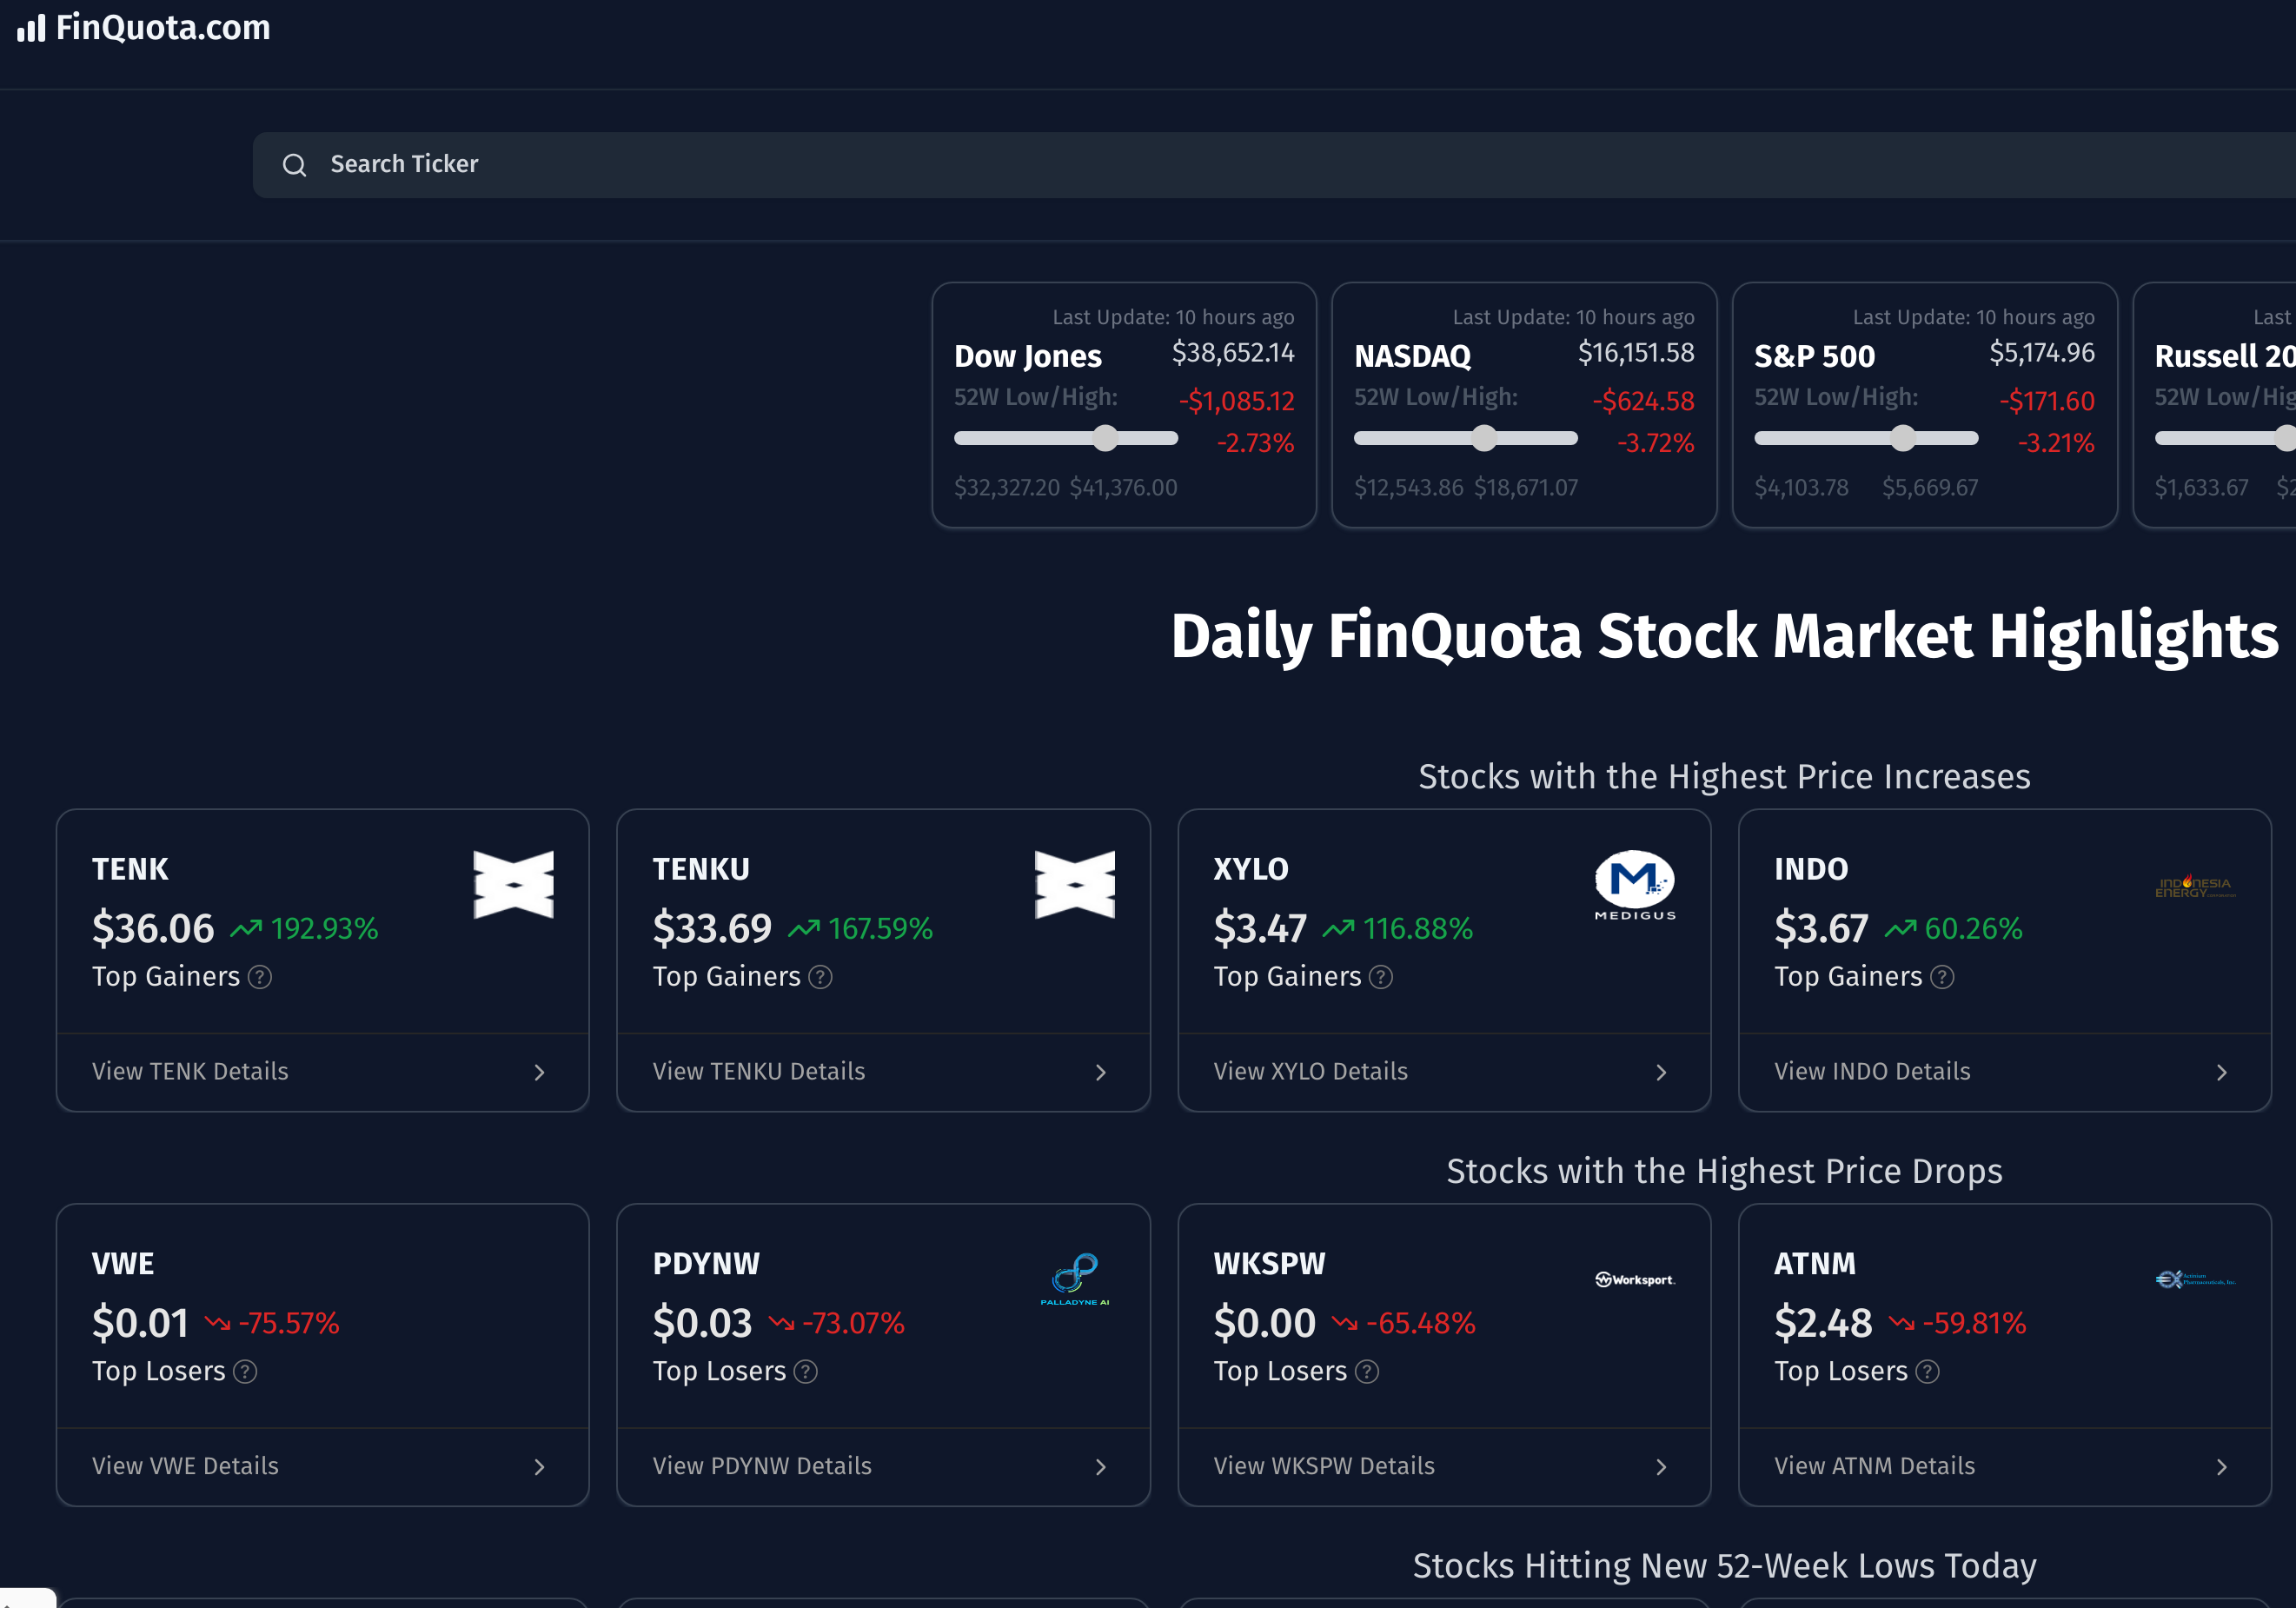Open View INDO Details link
The image size is (2296, 1608).
pos(1872,1072)
